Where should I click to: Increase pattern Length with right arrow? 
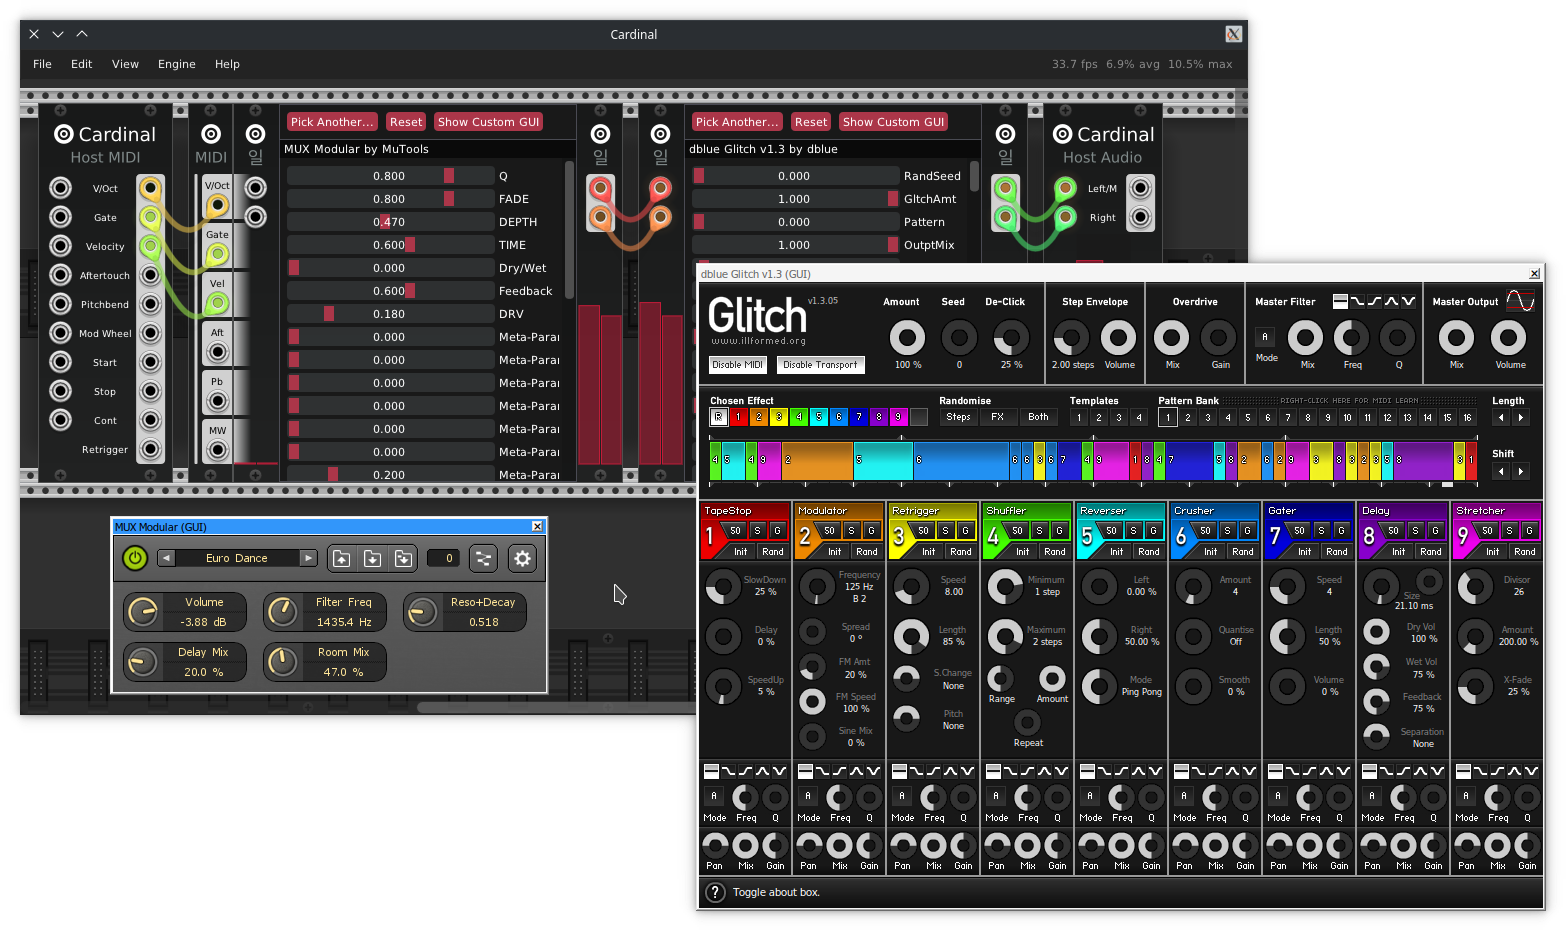click(1521, 418)
